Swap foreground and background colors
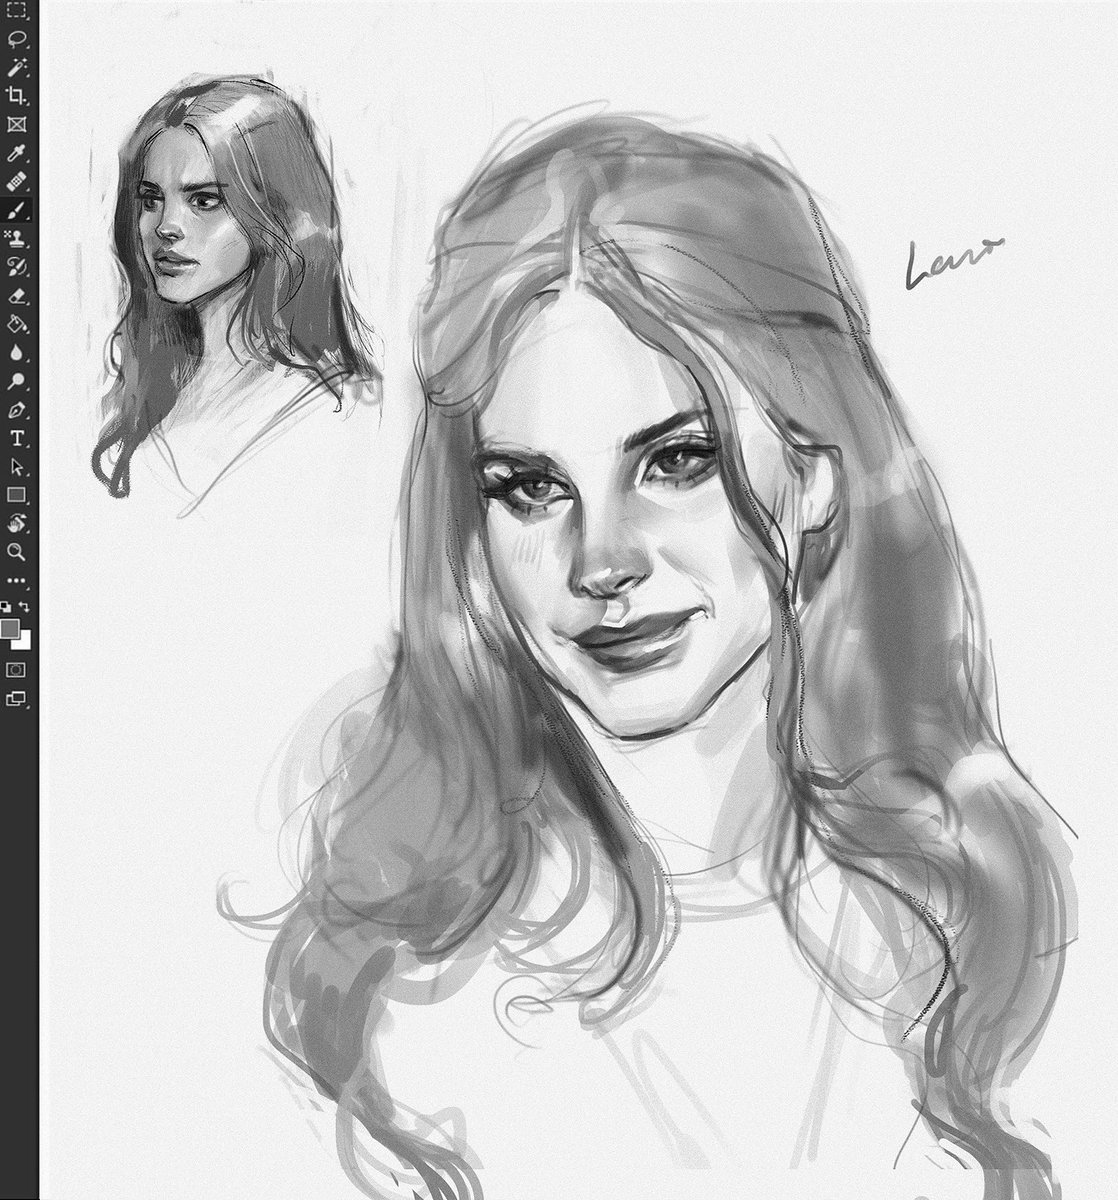 26,607
